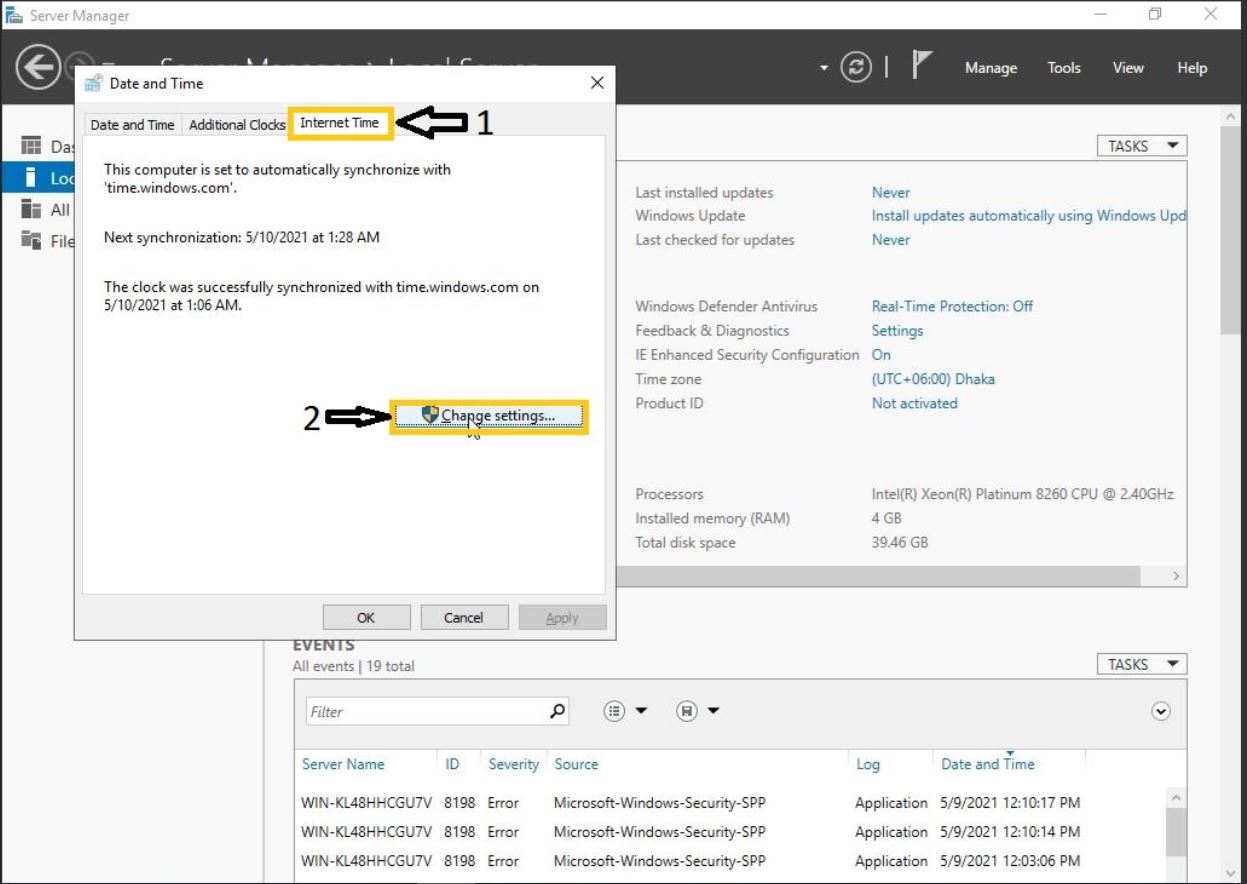1247x884 pixels.
Task: Open the Feedback & Diagnostics Settings link
Action: pyautogui.click(x=897, y=331)
